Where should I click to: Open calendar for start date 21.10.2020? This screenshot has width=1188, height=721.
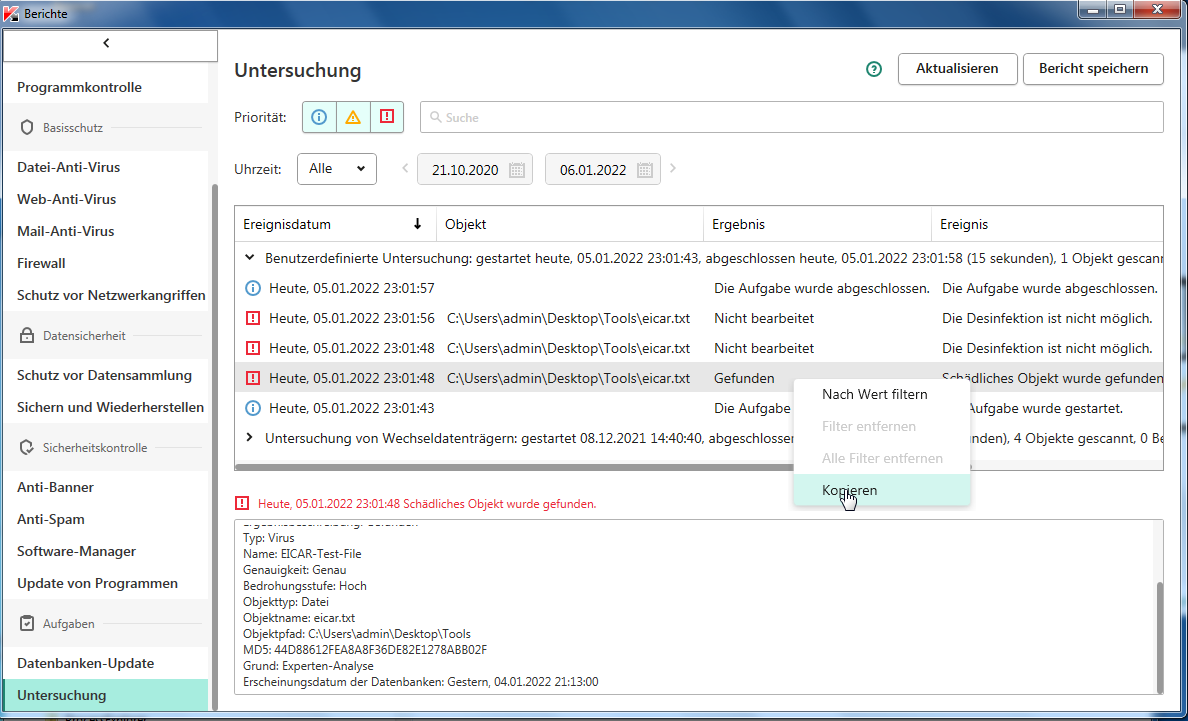(517, 170)
